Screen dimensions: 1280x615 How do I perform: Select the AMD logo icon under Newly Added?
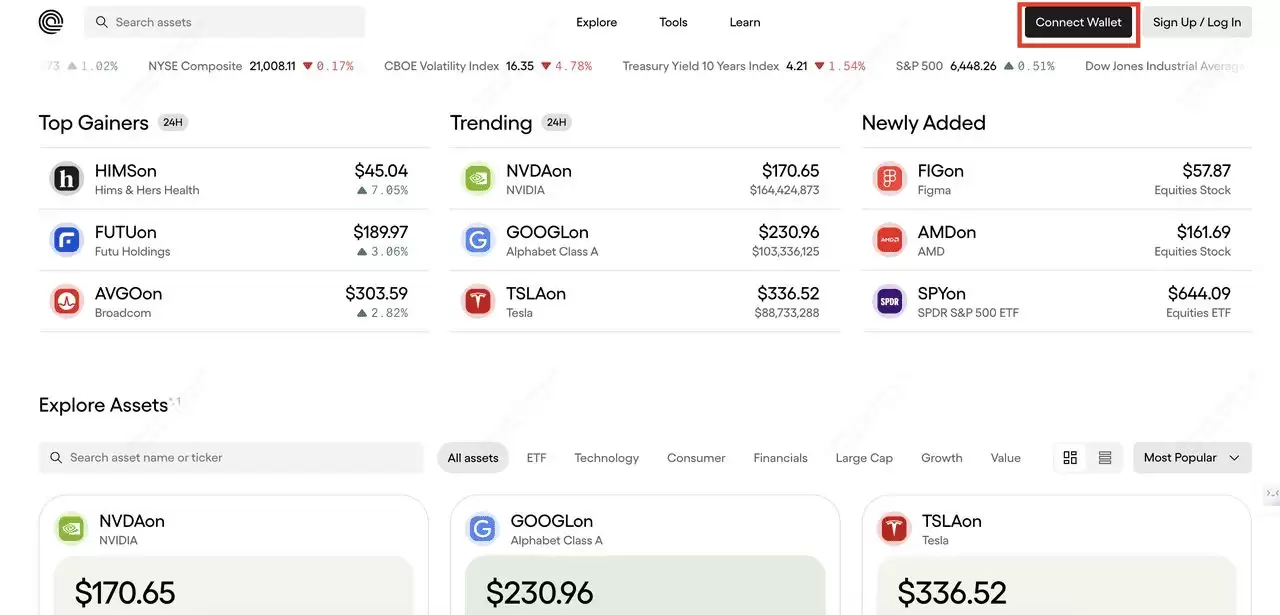(x=889, y=240)
